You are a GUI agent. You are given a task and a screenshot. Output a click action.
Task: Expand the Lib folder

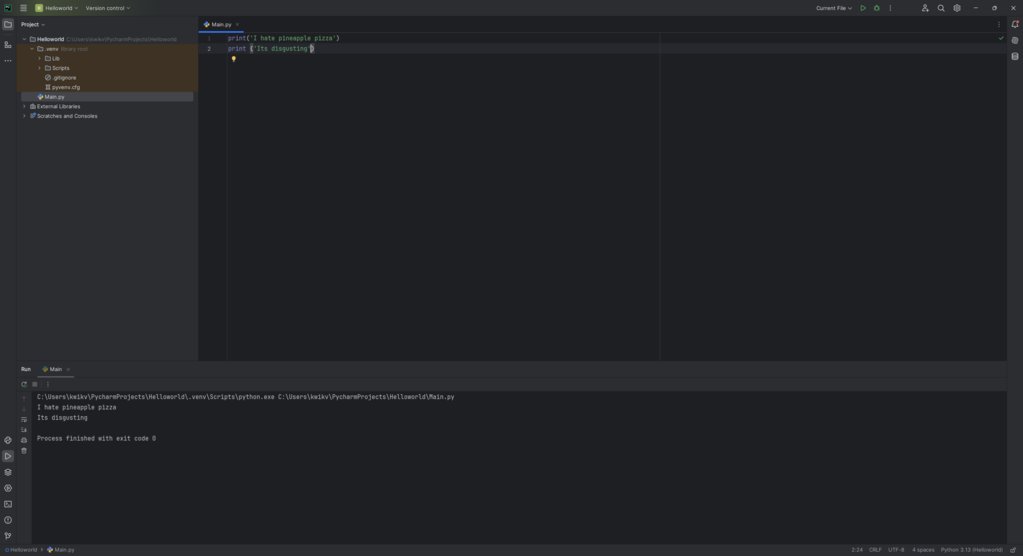click(x=40, y=58)
